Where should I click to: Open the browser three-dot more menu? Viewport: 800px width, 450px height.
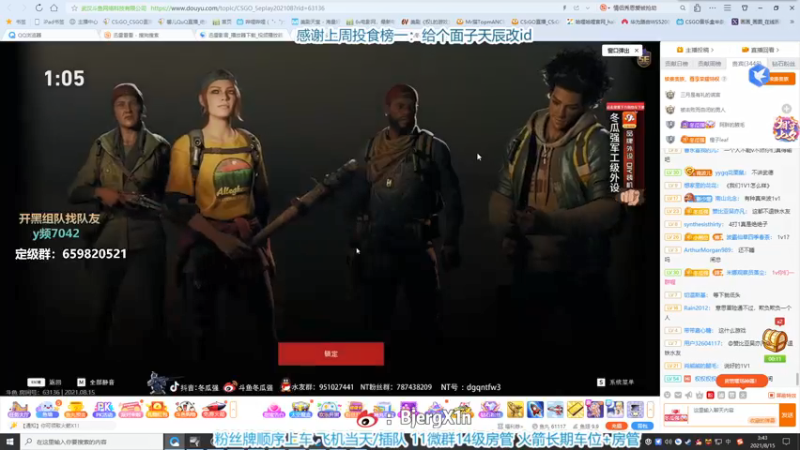713,8
